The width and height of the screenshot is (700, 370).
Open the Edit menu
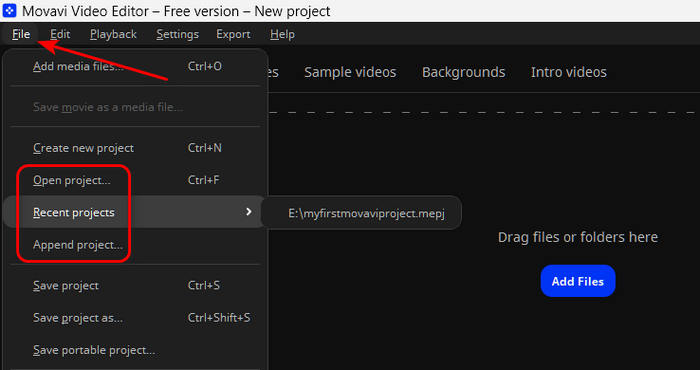(60, 34)
